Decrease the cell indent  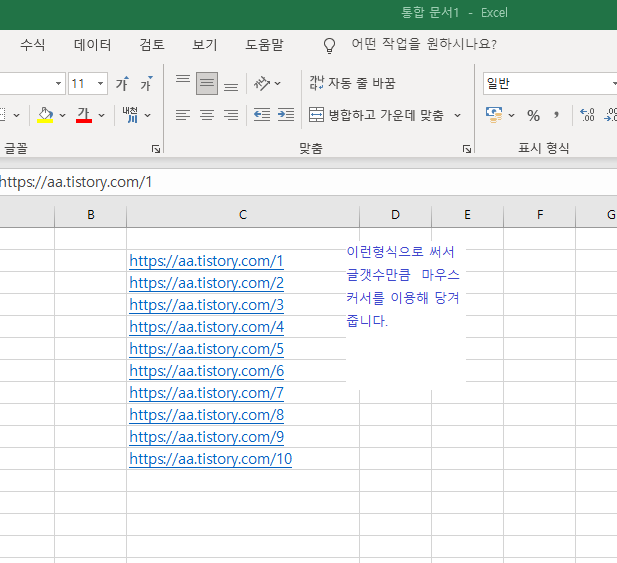(262, 115)
